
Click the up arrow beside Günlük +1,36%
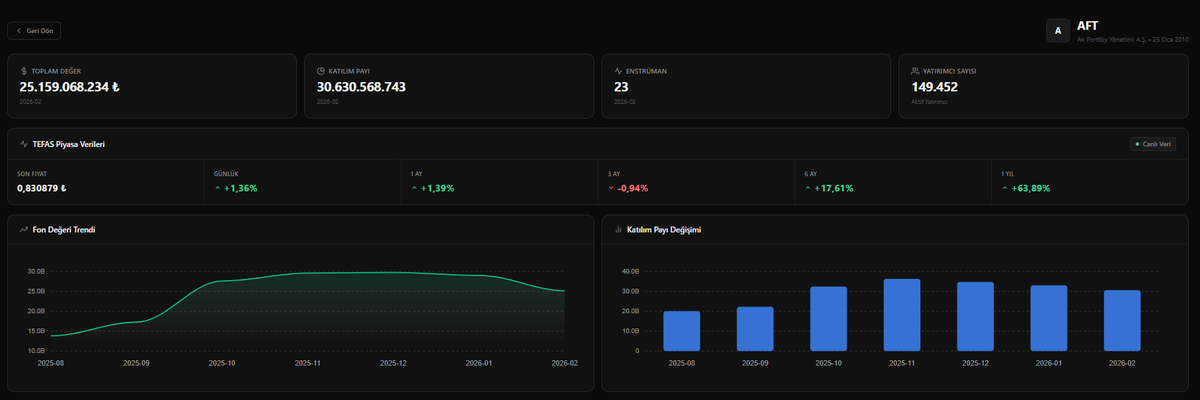[217, 188]
